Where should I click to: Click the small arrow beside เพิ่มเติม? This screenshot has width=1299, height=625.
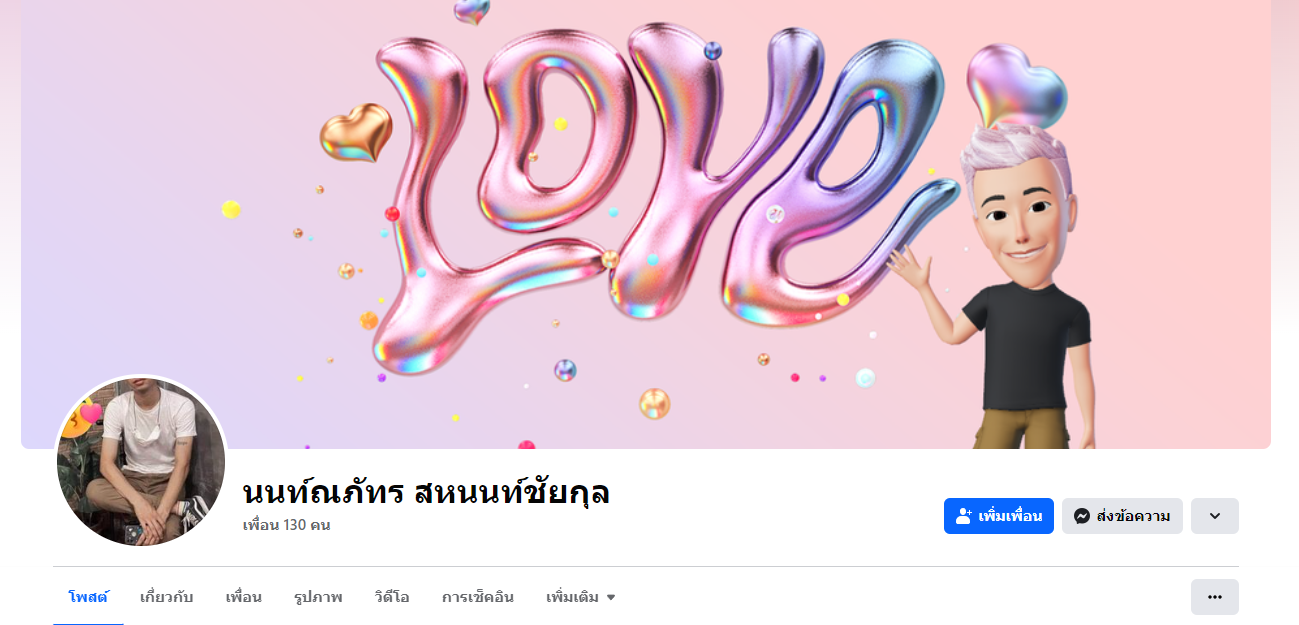[x=611, y=598]
